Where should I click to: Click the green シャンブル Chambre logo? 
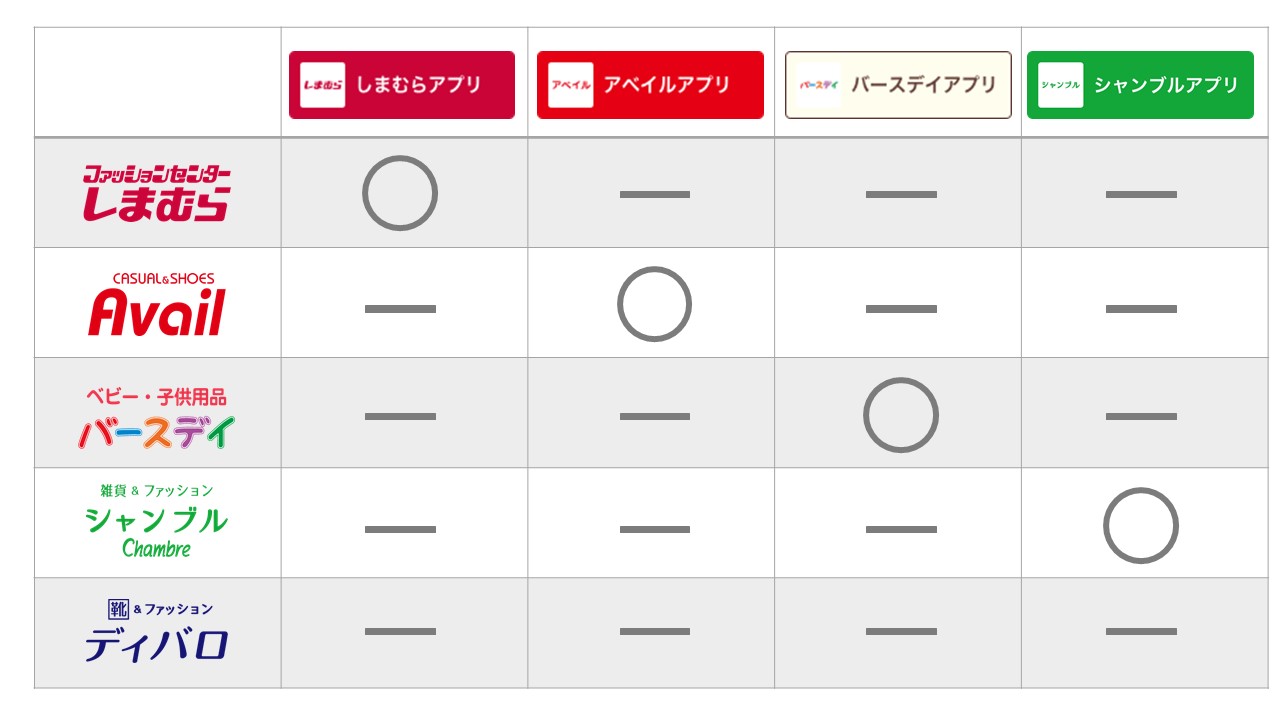tap(157, 520)
